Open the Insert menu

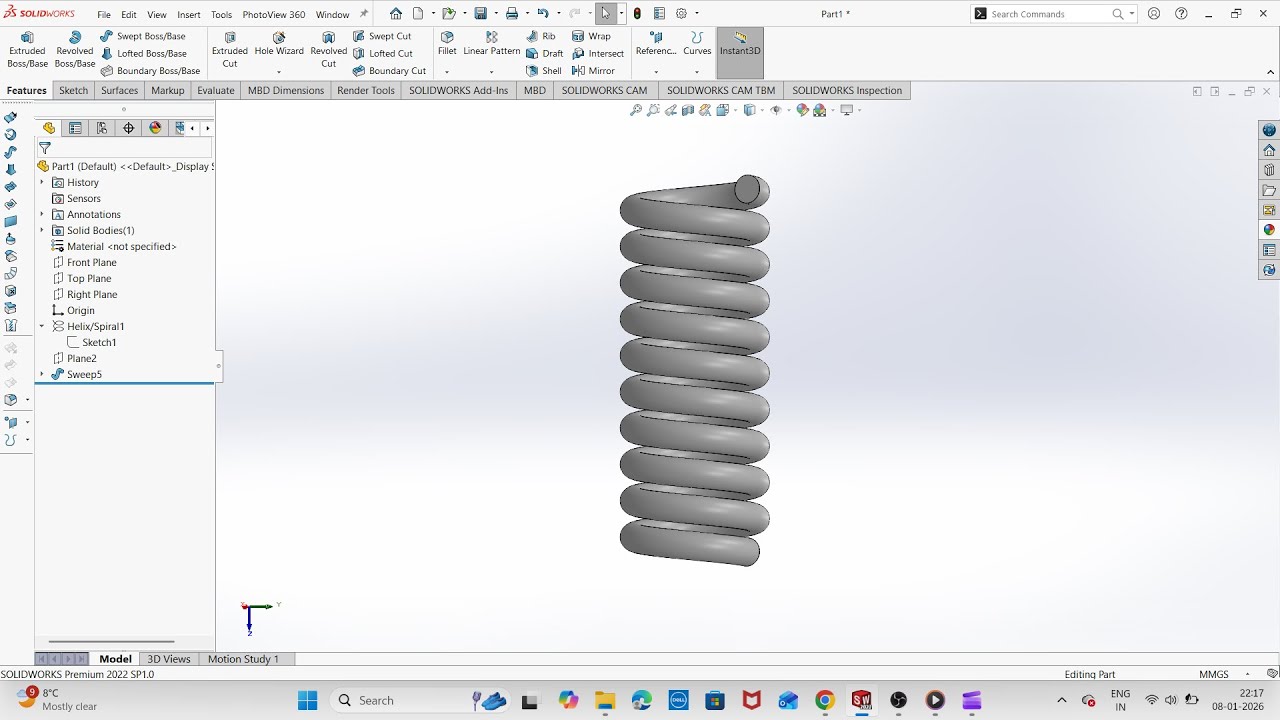[x=189, y=15]
